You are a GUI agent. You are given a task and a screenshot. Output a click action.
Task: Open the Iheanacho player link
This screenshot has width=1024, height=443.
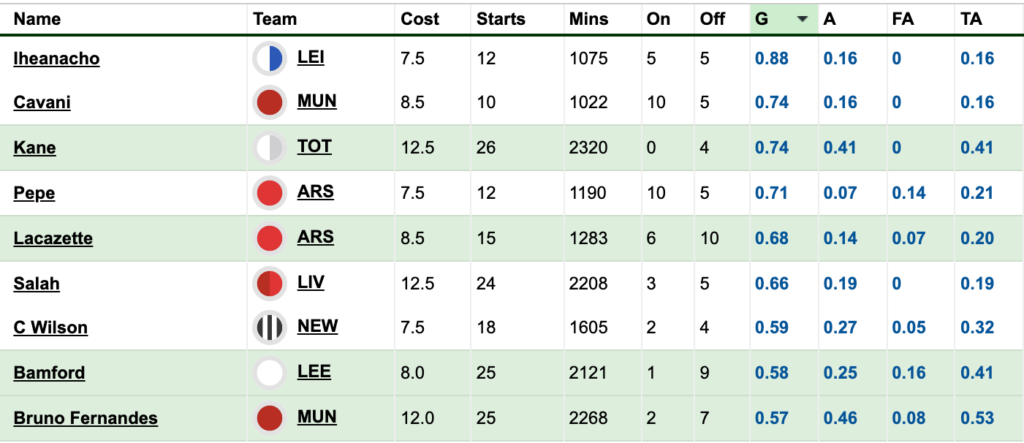[57, 59]
